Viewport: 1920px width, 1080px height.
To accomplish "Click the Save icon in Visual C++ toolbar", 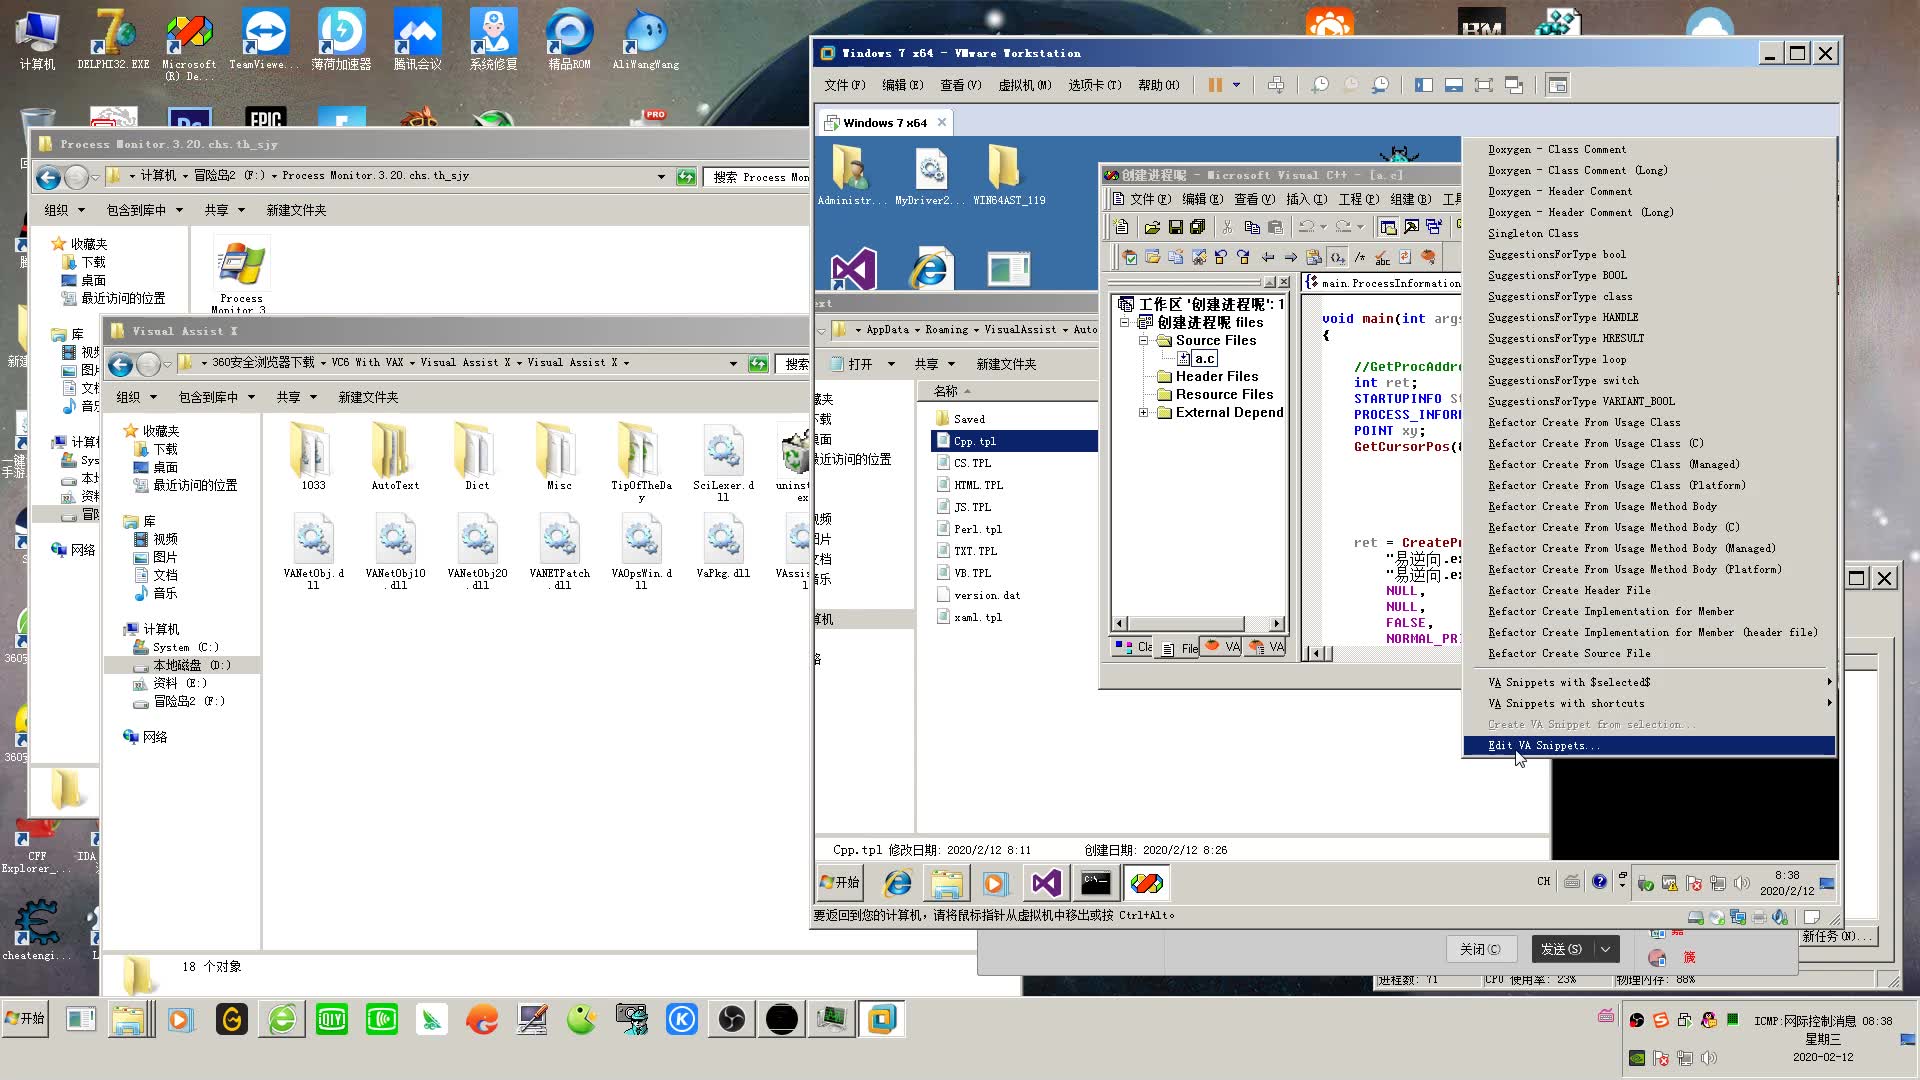I will [x=1176, y=227].
